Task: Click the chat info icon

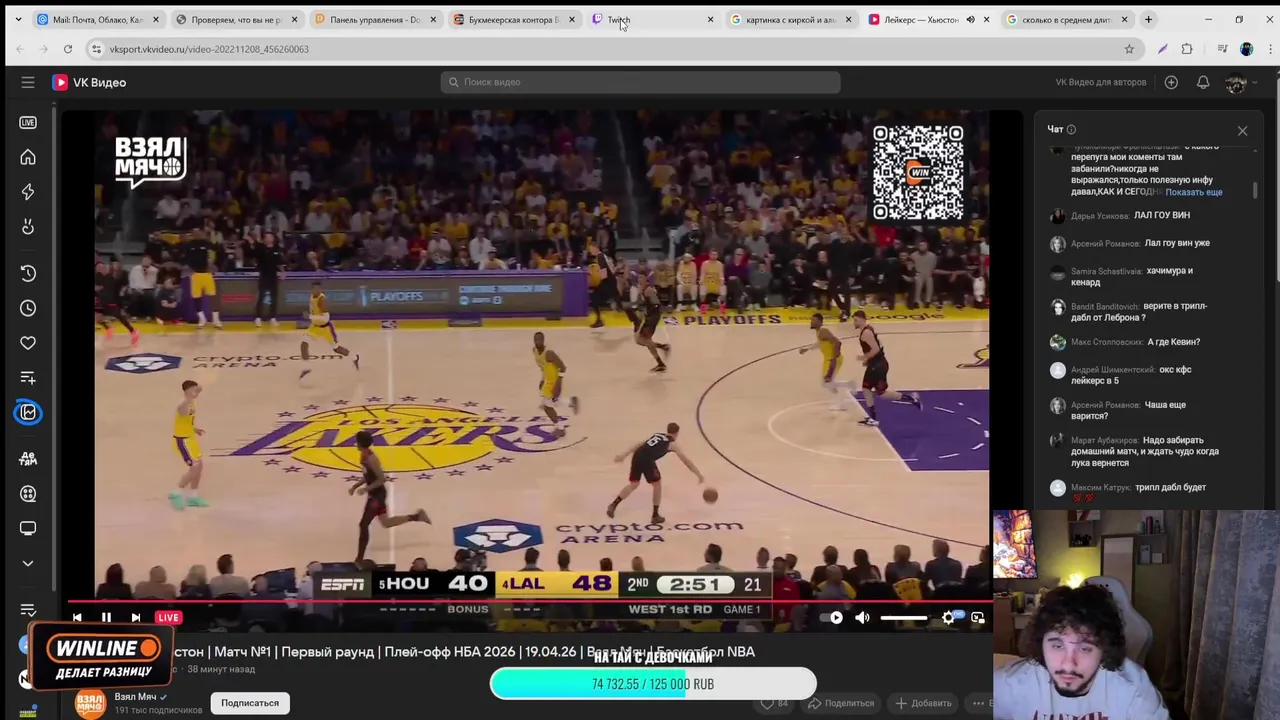Action: coord(1071,129)
